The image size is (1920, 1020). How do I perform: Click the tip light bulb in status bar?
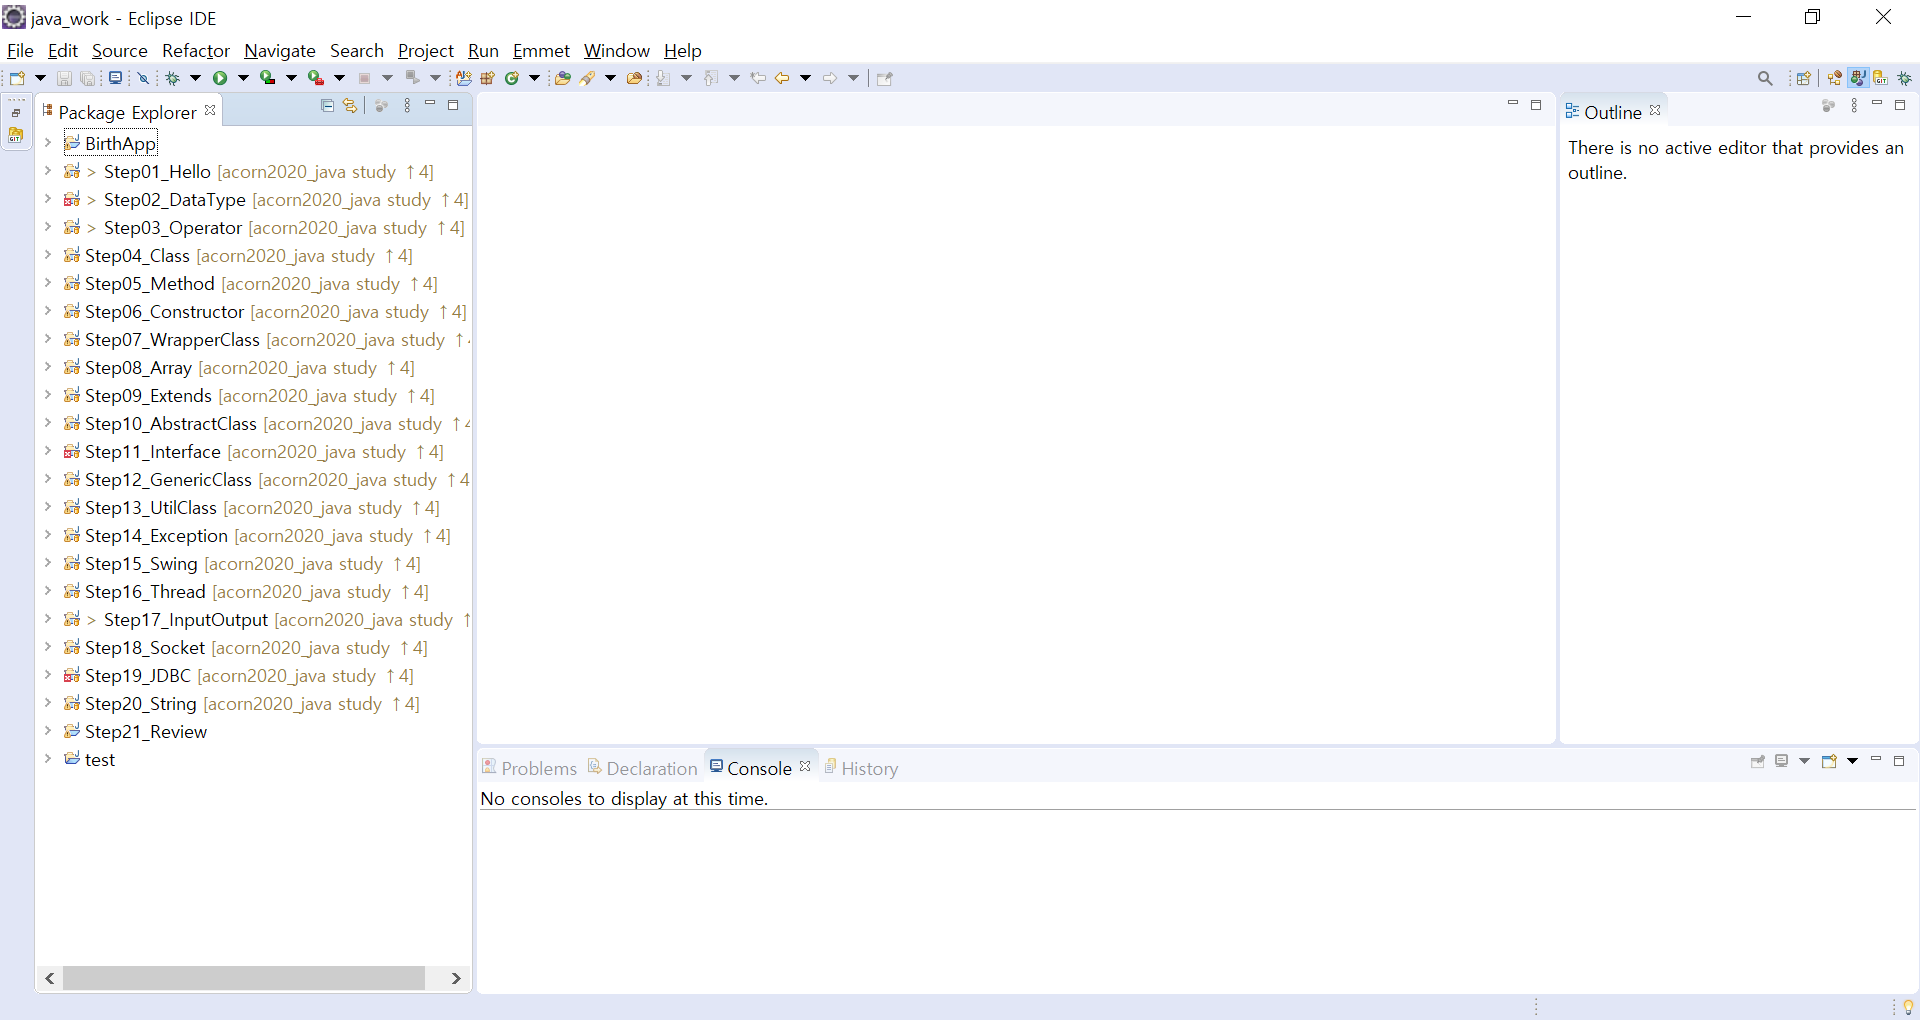tap(1908, 1007)
